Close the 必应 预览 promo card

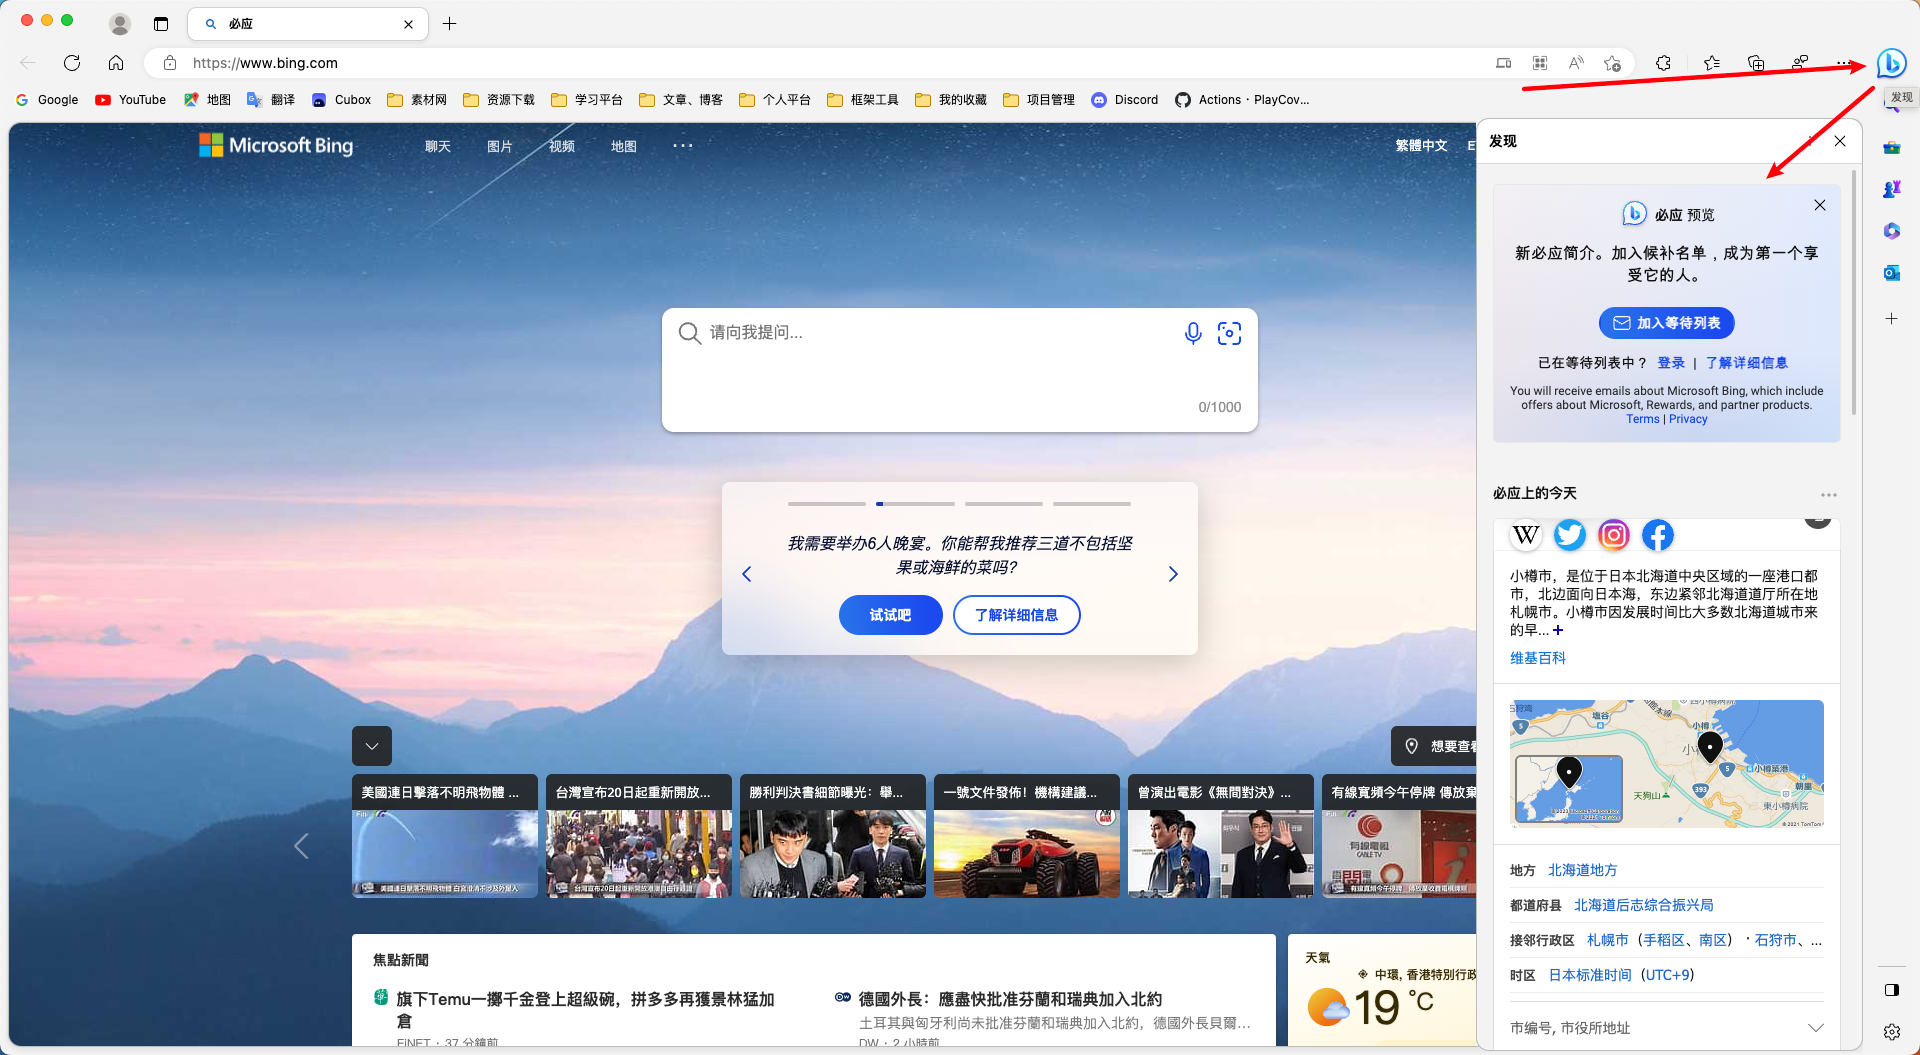(x=1820, y=205)
